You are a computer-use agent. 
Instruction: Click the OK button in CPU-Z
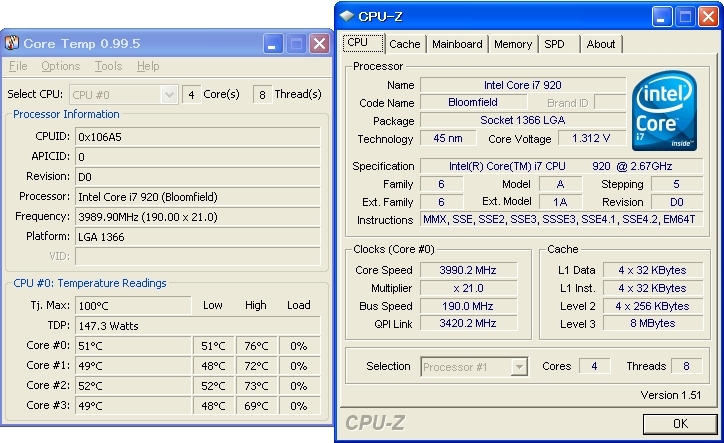680,424
